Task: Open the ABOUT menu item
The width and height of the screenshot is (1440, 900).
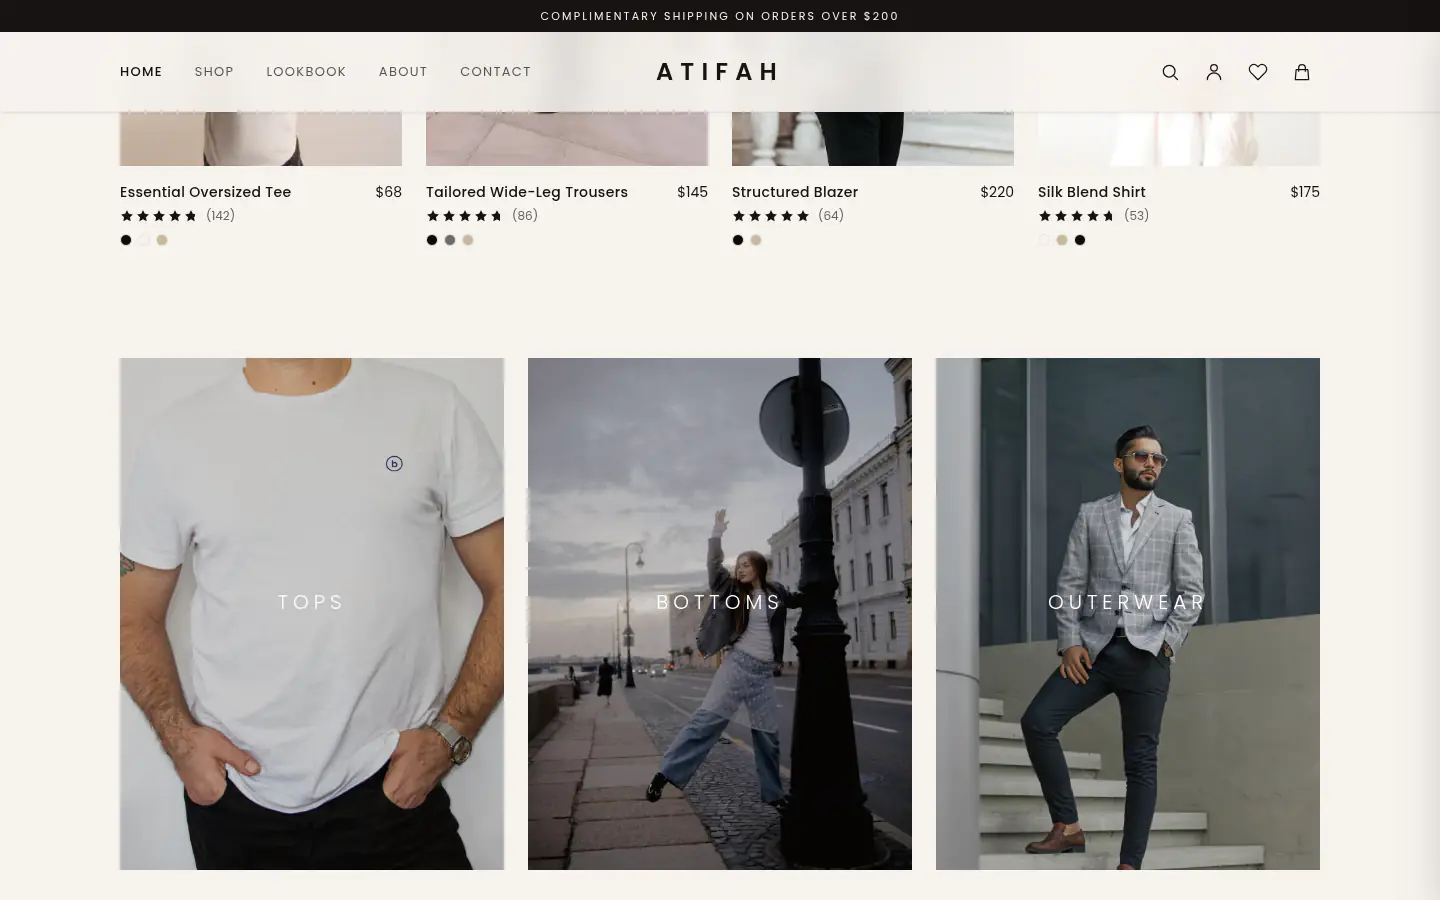Action: pos(403,72)
